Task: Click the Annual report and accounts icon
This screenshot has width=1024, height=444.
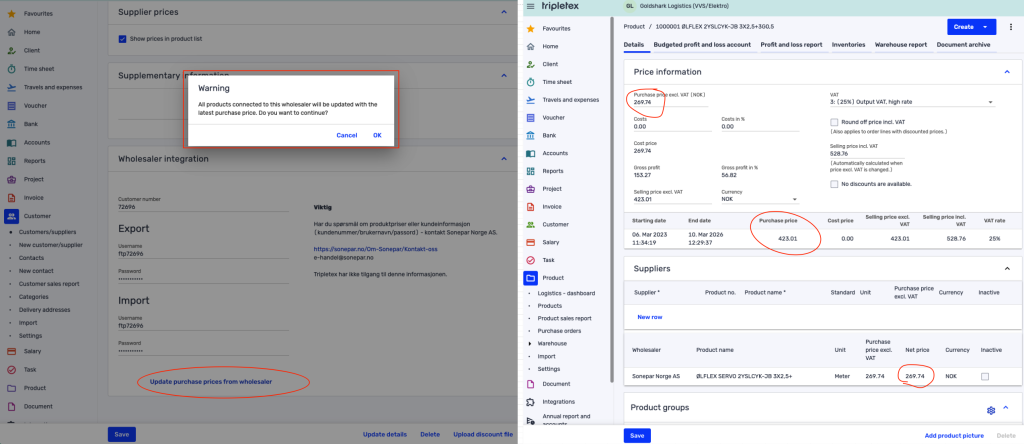Action: pyautogui.click(x=530, y=420)
